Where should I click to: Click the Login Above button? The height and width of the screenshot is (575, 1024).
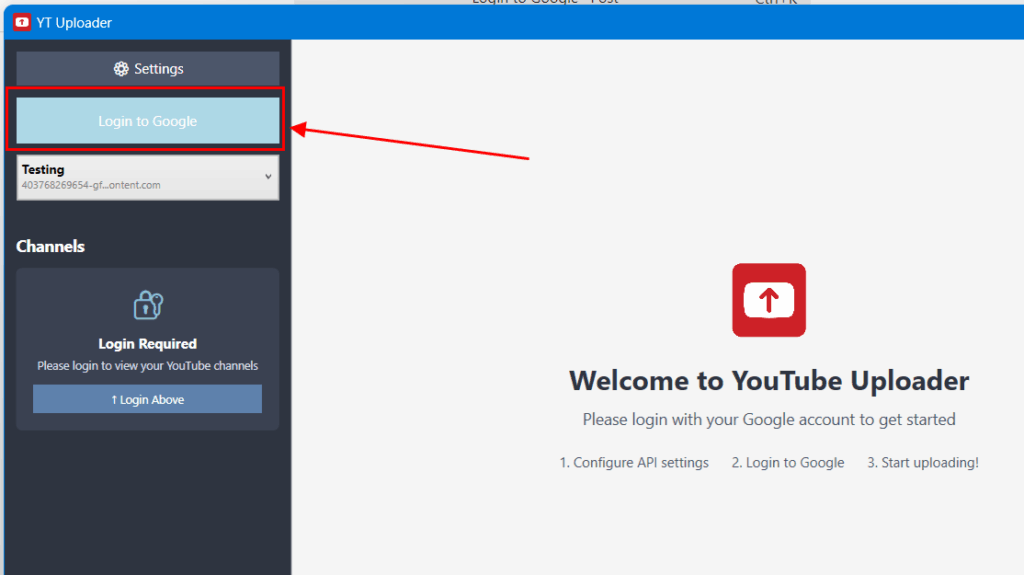148,399
